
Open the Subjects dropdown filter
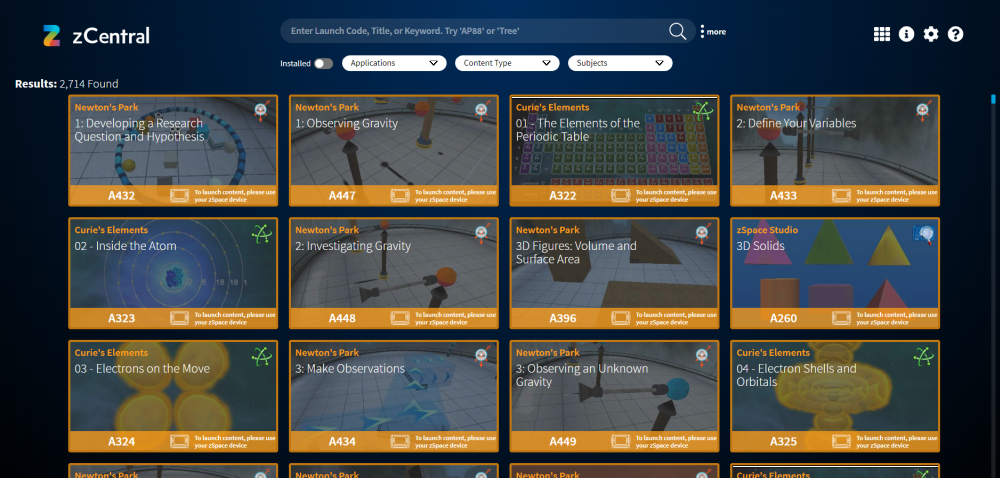(x=620, y=63)
